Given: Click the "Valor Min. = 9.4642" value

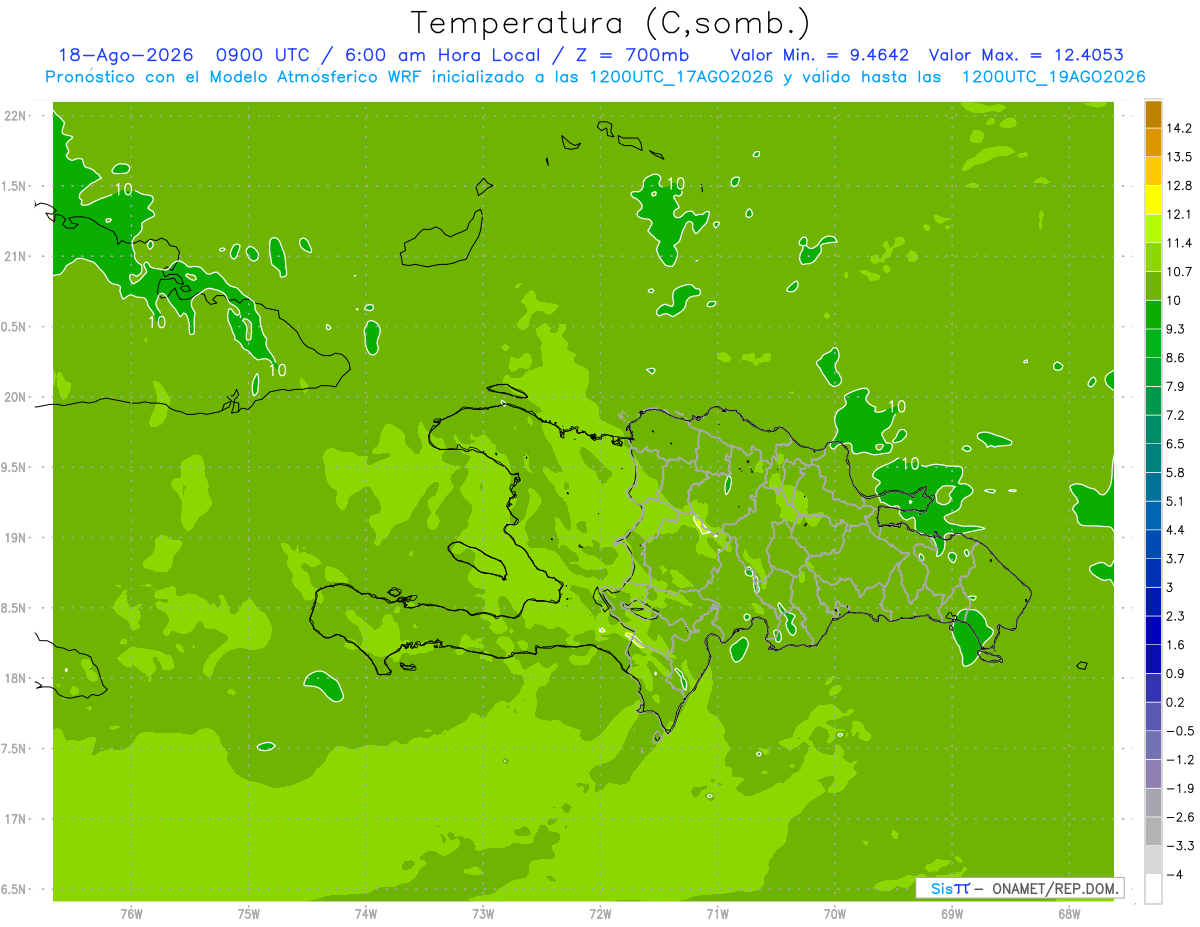Looking at the screenshot, I should click(820, 55).
